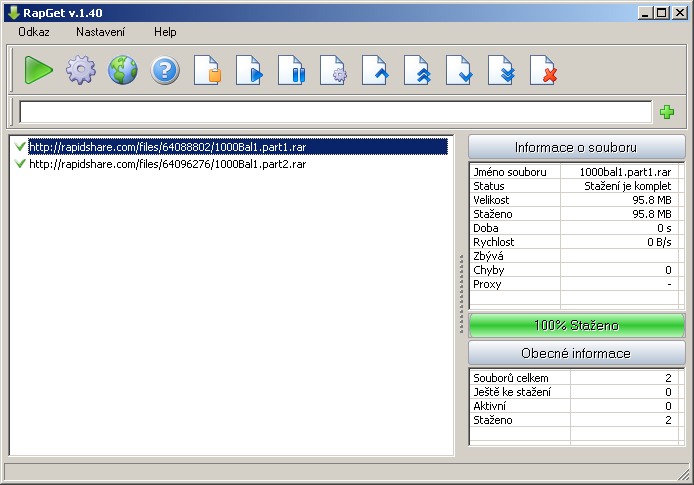Click the Chyby row label
Image resolution: width=694 pixels, height=485 pixels.
[x=489, y=270]
